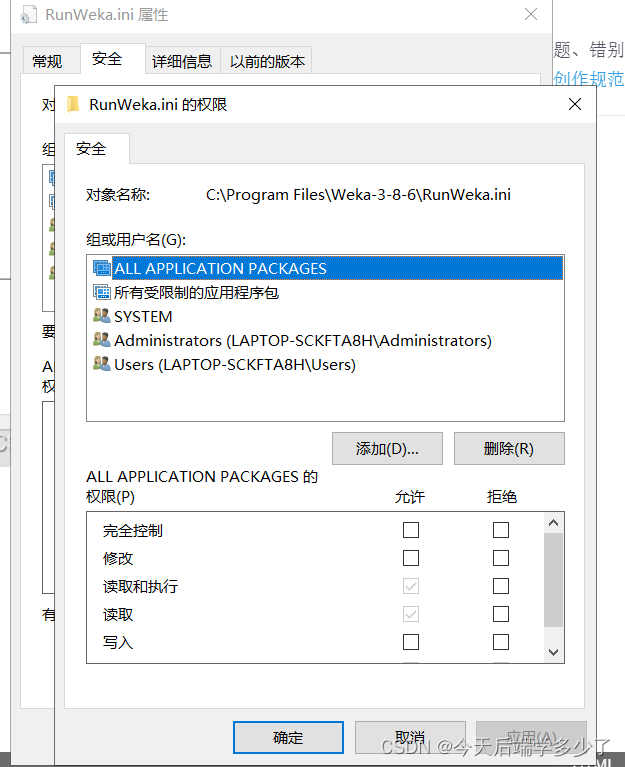The width and height of the screenshot is (625, 767).
Task: Check Allow for Modify (修改)
Action: tap(411, 558)
